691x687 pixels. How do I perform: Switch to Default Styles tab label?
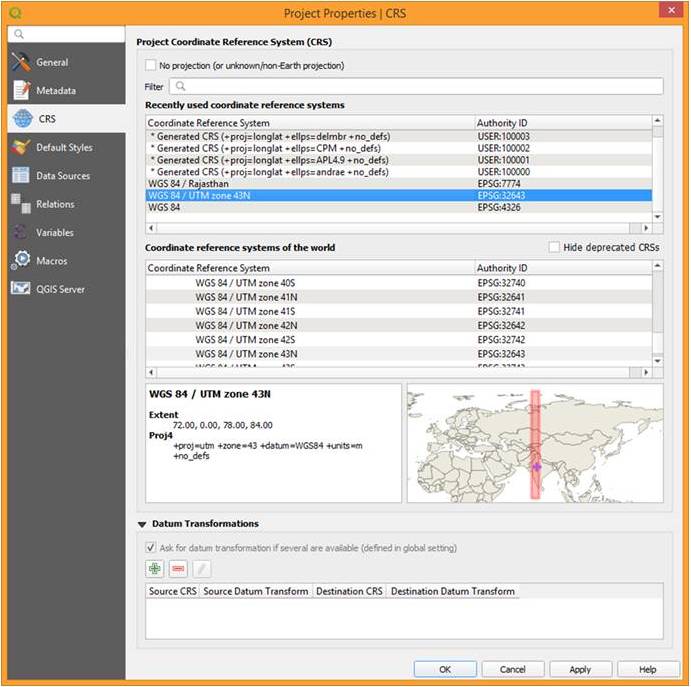pyautogui.click(x=64, y=148)
